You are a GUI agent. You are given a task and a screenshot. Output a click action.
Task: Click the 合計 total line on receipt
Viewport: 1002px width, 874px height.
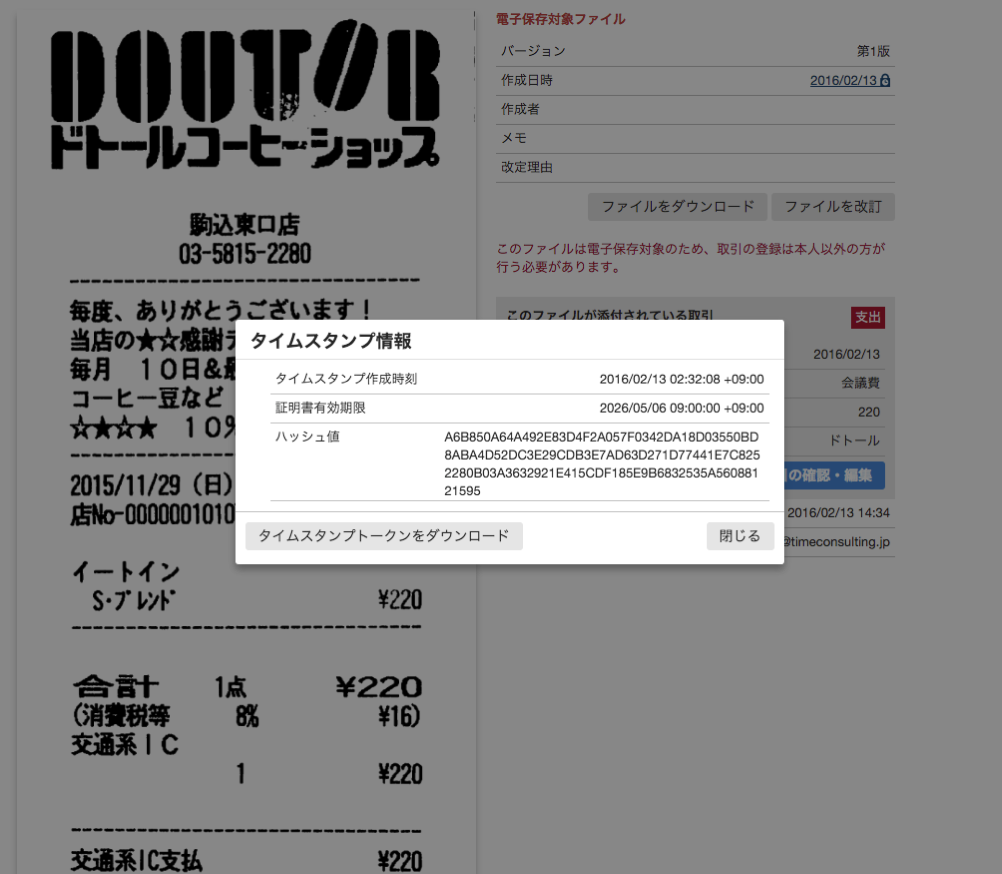247,687
